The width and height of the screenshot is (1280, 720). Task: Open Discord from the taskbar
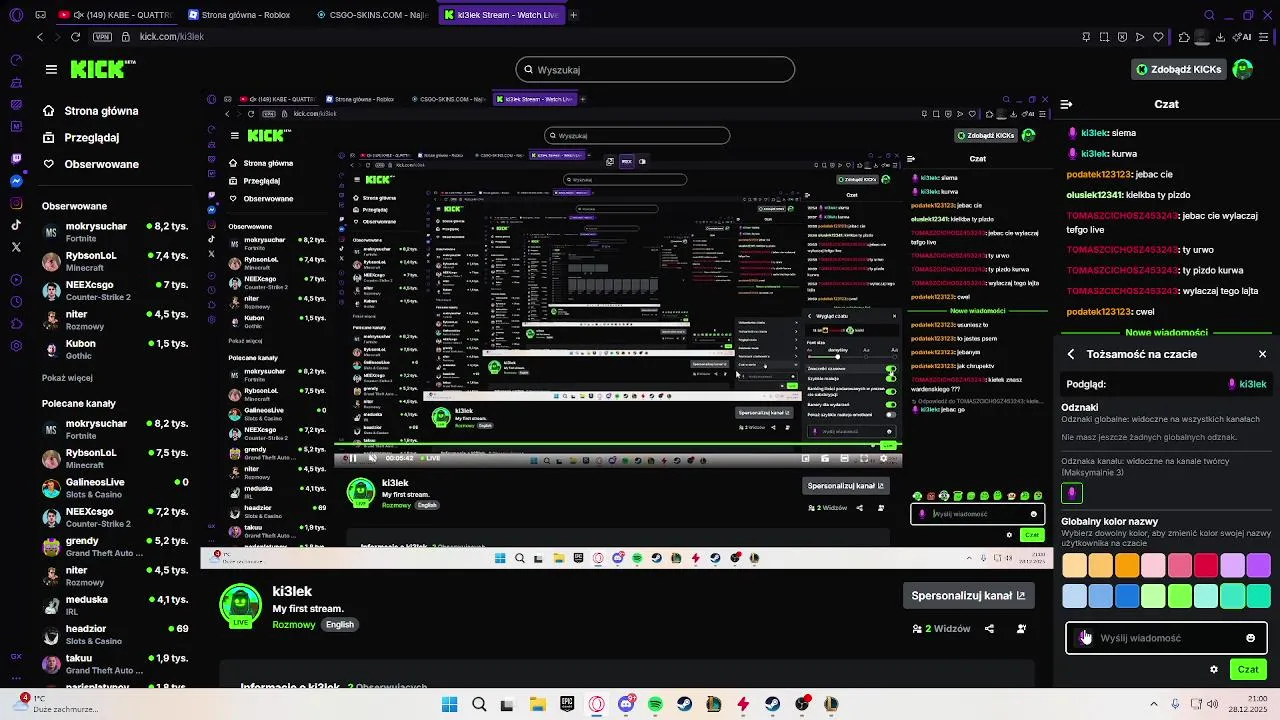[626, 704]
